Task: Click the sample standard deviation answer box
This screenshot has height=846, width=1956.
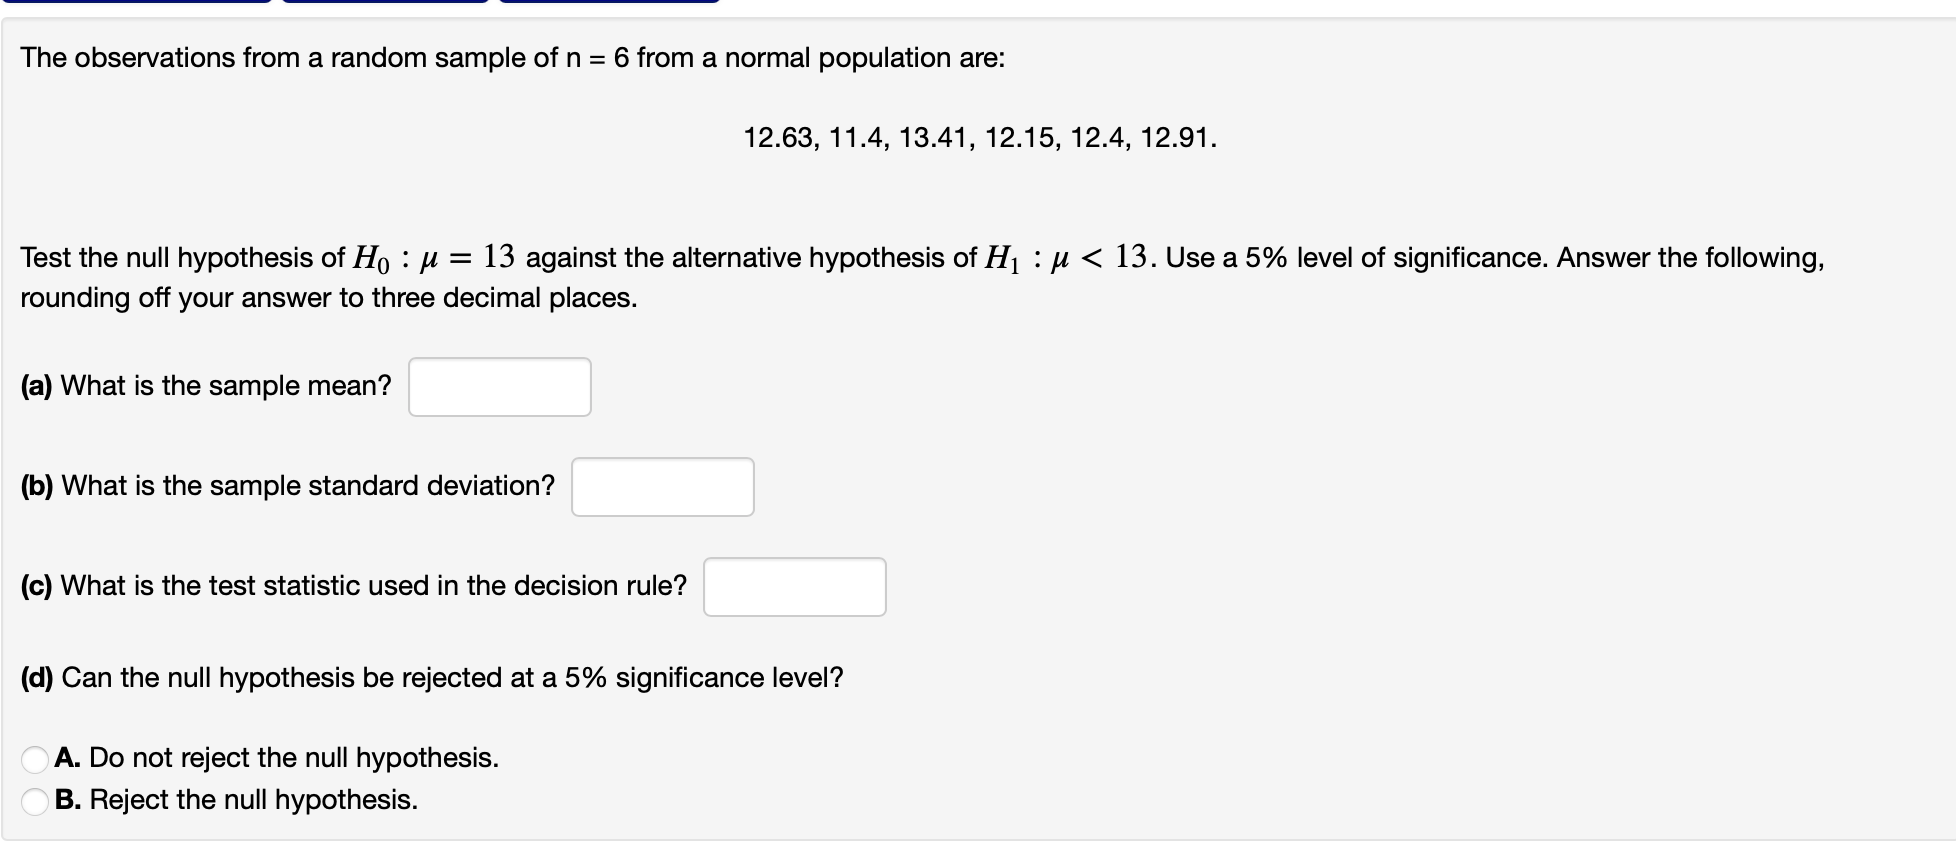Action: click(662, 487)
